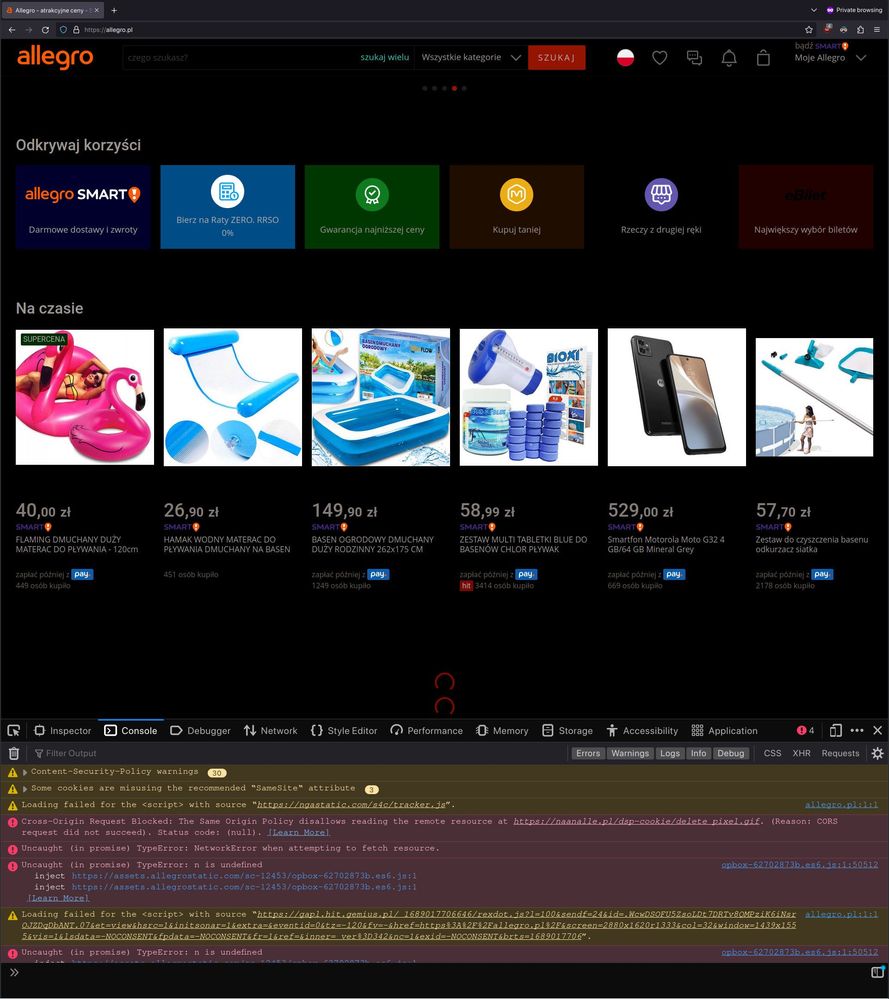
Task: Expand the Moje Allegro menu
Action: (830, 57)
